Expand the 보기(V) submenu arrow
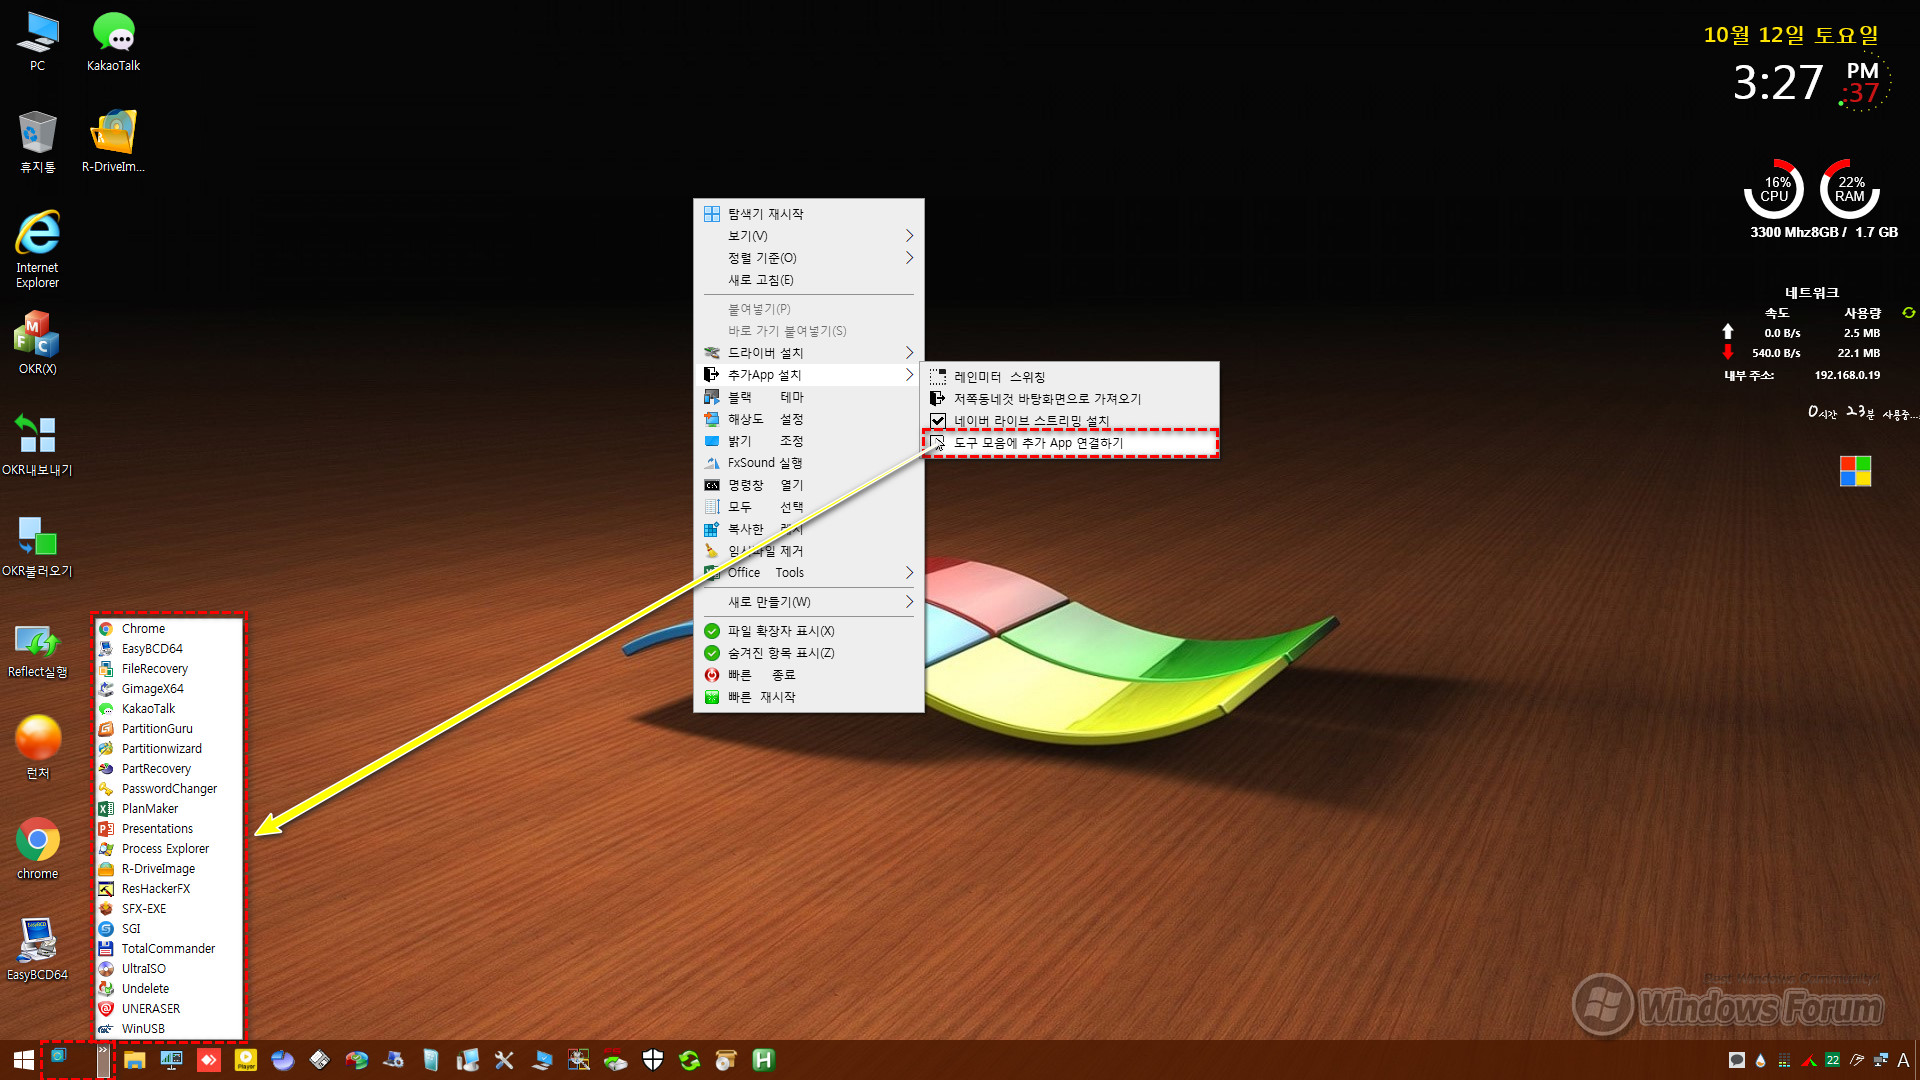The height and width of the screenshot is (1080, 1920). click(x=909, y=236)
